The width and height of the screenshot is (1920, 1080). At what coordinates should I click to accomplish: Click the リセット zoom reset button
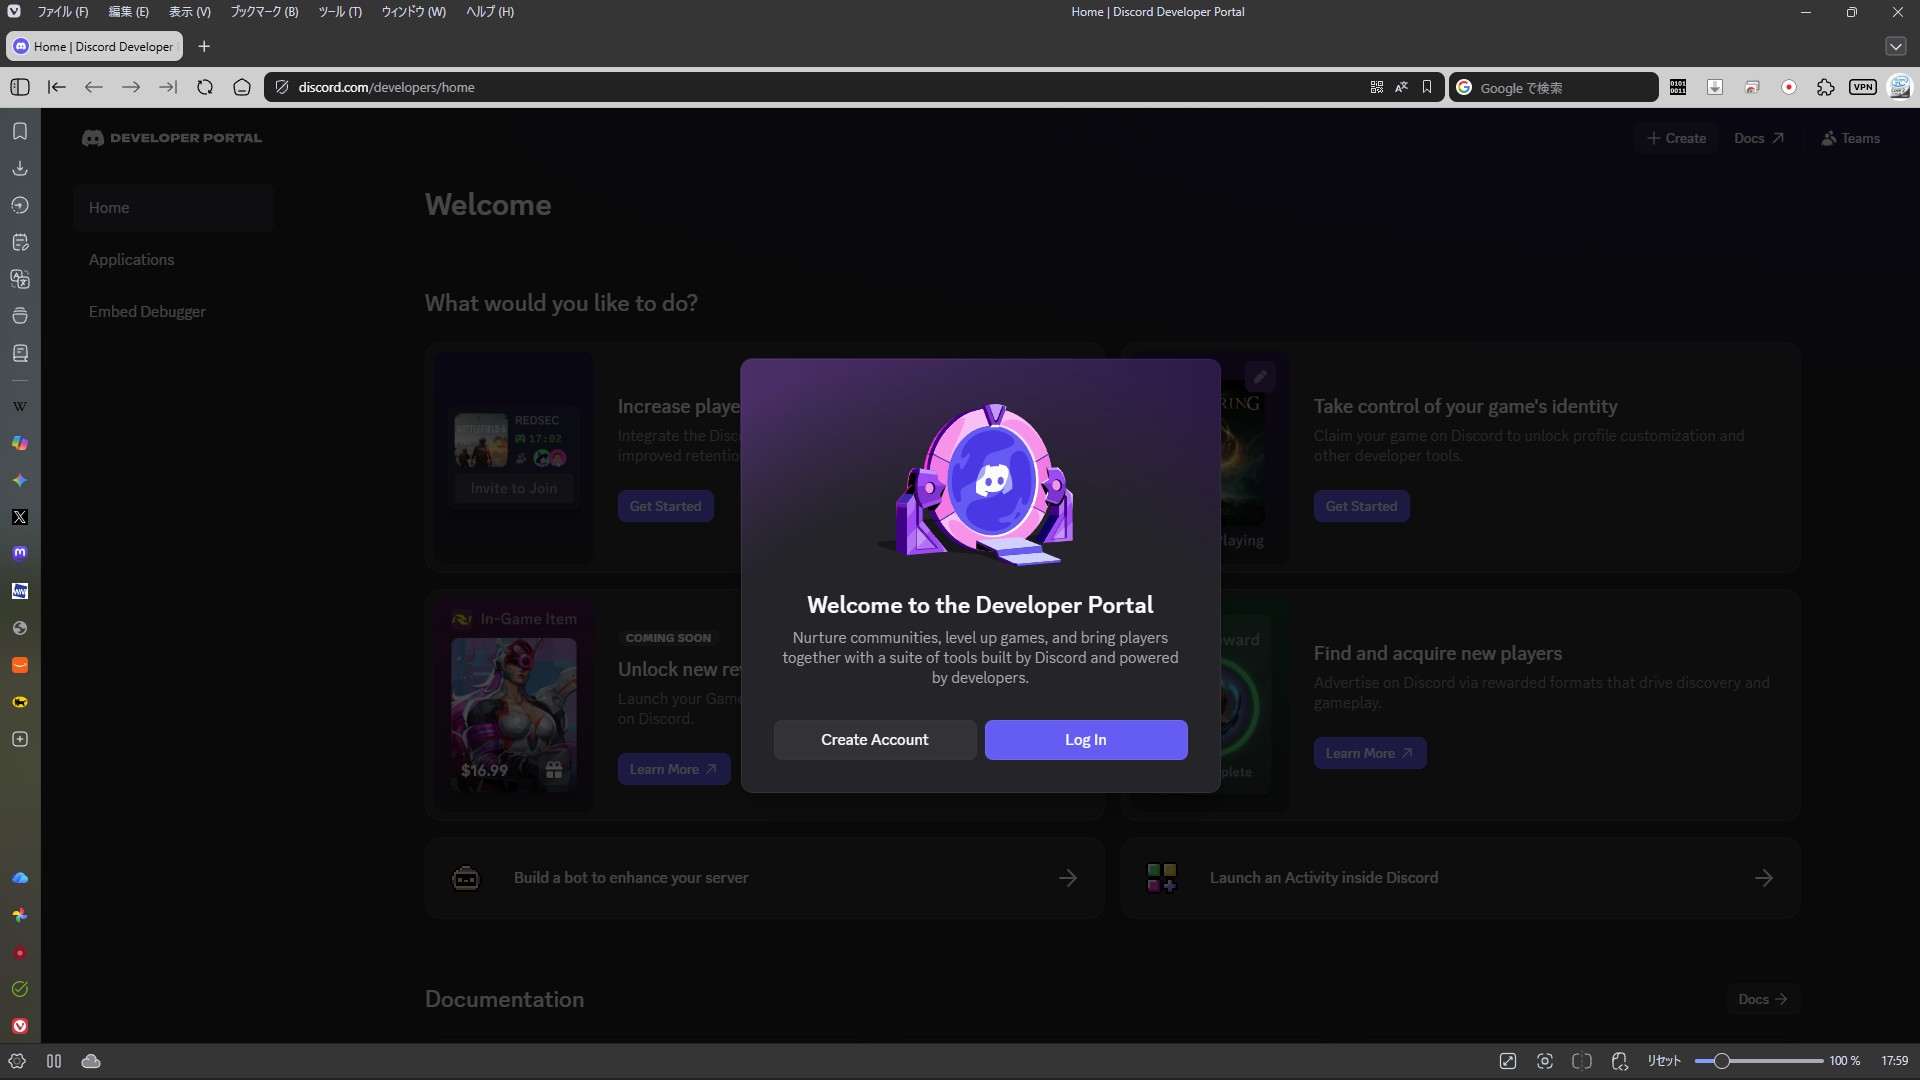pyautogui.click(x=1664, y=1061)
